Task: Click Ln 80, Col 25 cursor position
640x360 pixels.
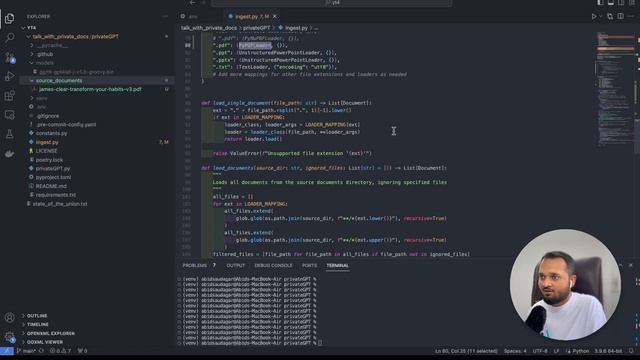Action: [466, 351]
